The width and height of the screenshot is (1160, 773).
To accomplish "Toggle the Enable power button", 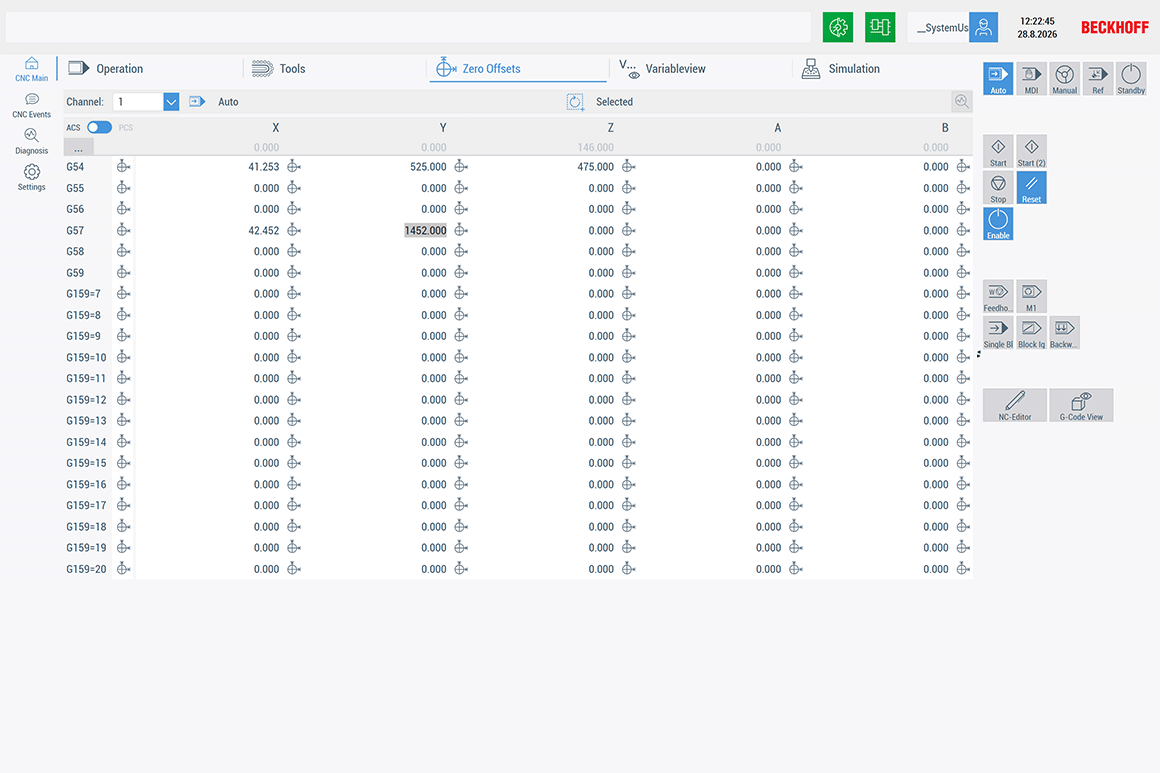I will tap(998, 223).
